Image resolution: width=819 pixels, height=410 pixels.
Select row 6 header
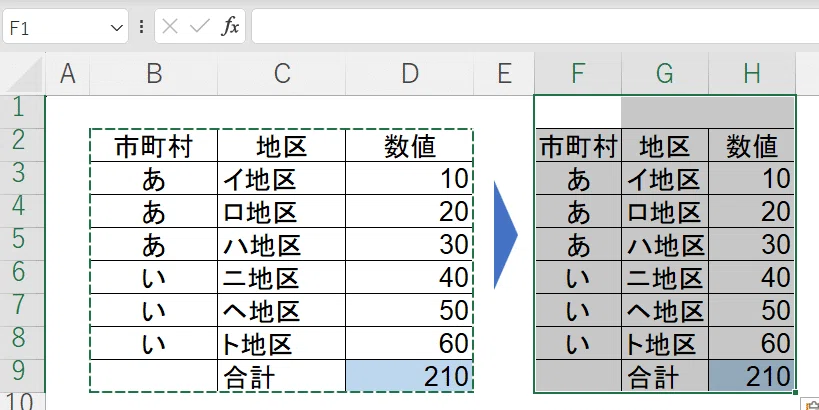point(22,276)
